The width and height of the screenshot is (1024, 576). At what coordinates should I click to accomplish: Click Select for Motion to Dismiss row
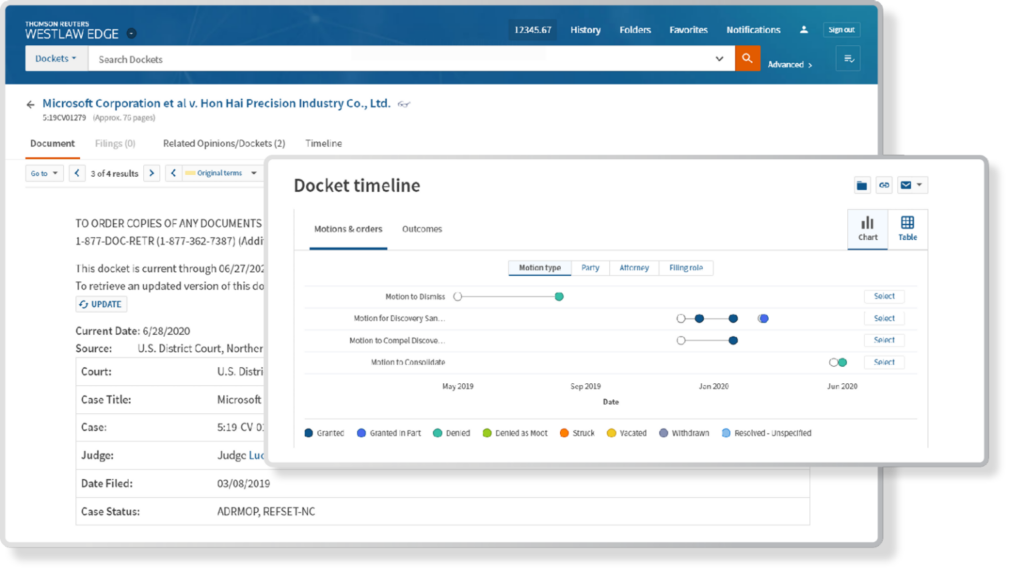point(884,296)
